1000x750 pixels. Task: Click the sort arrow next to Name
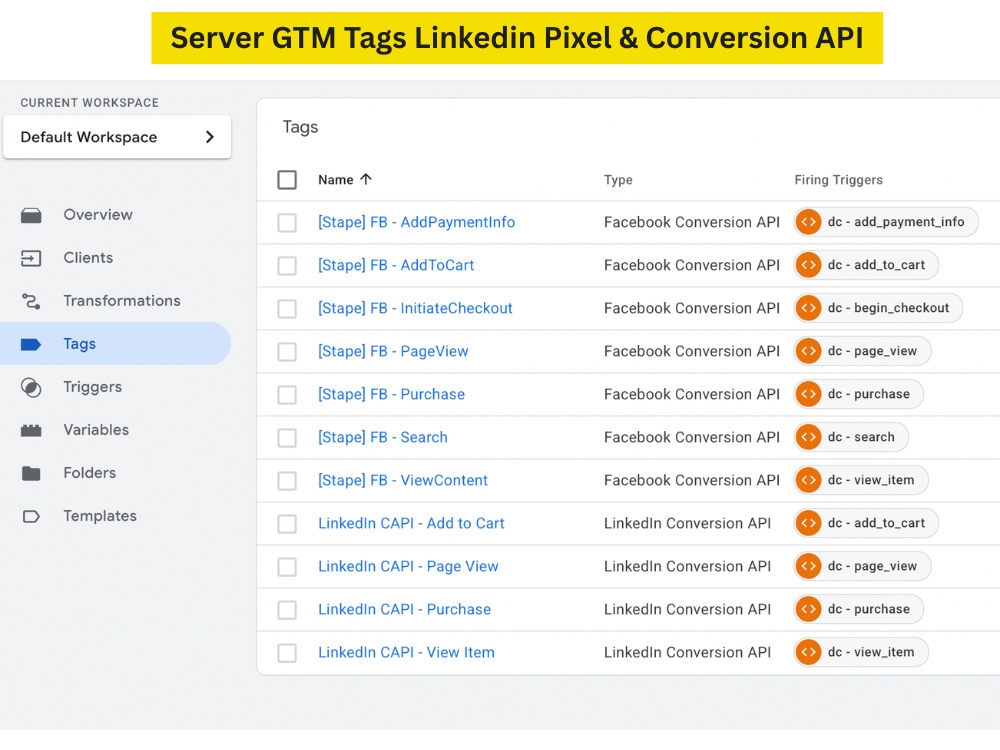(365, 179)
